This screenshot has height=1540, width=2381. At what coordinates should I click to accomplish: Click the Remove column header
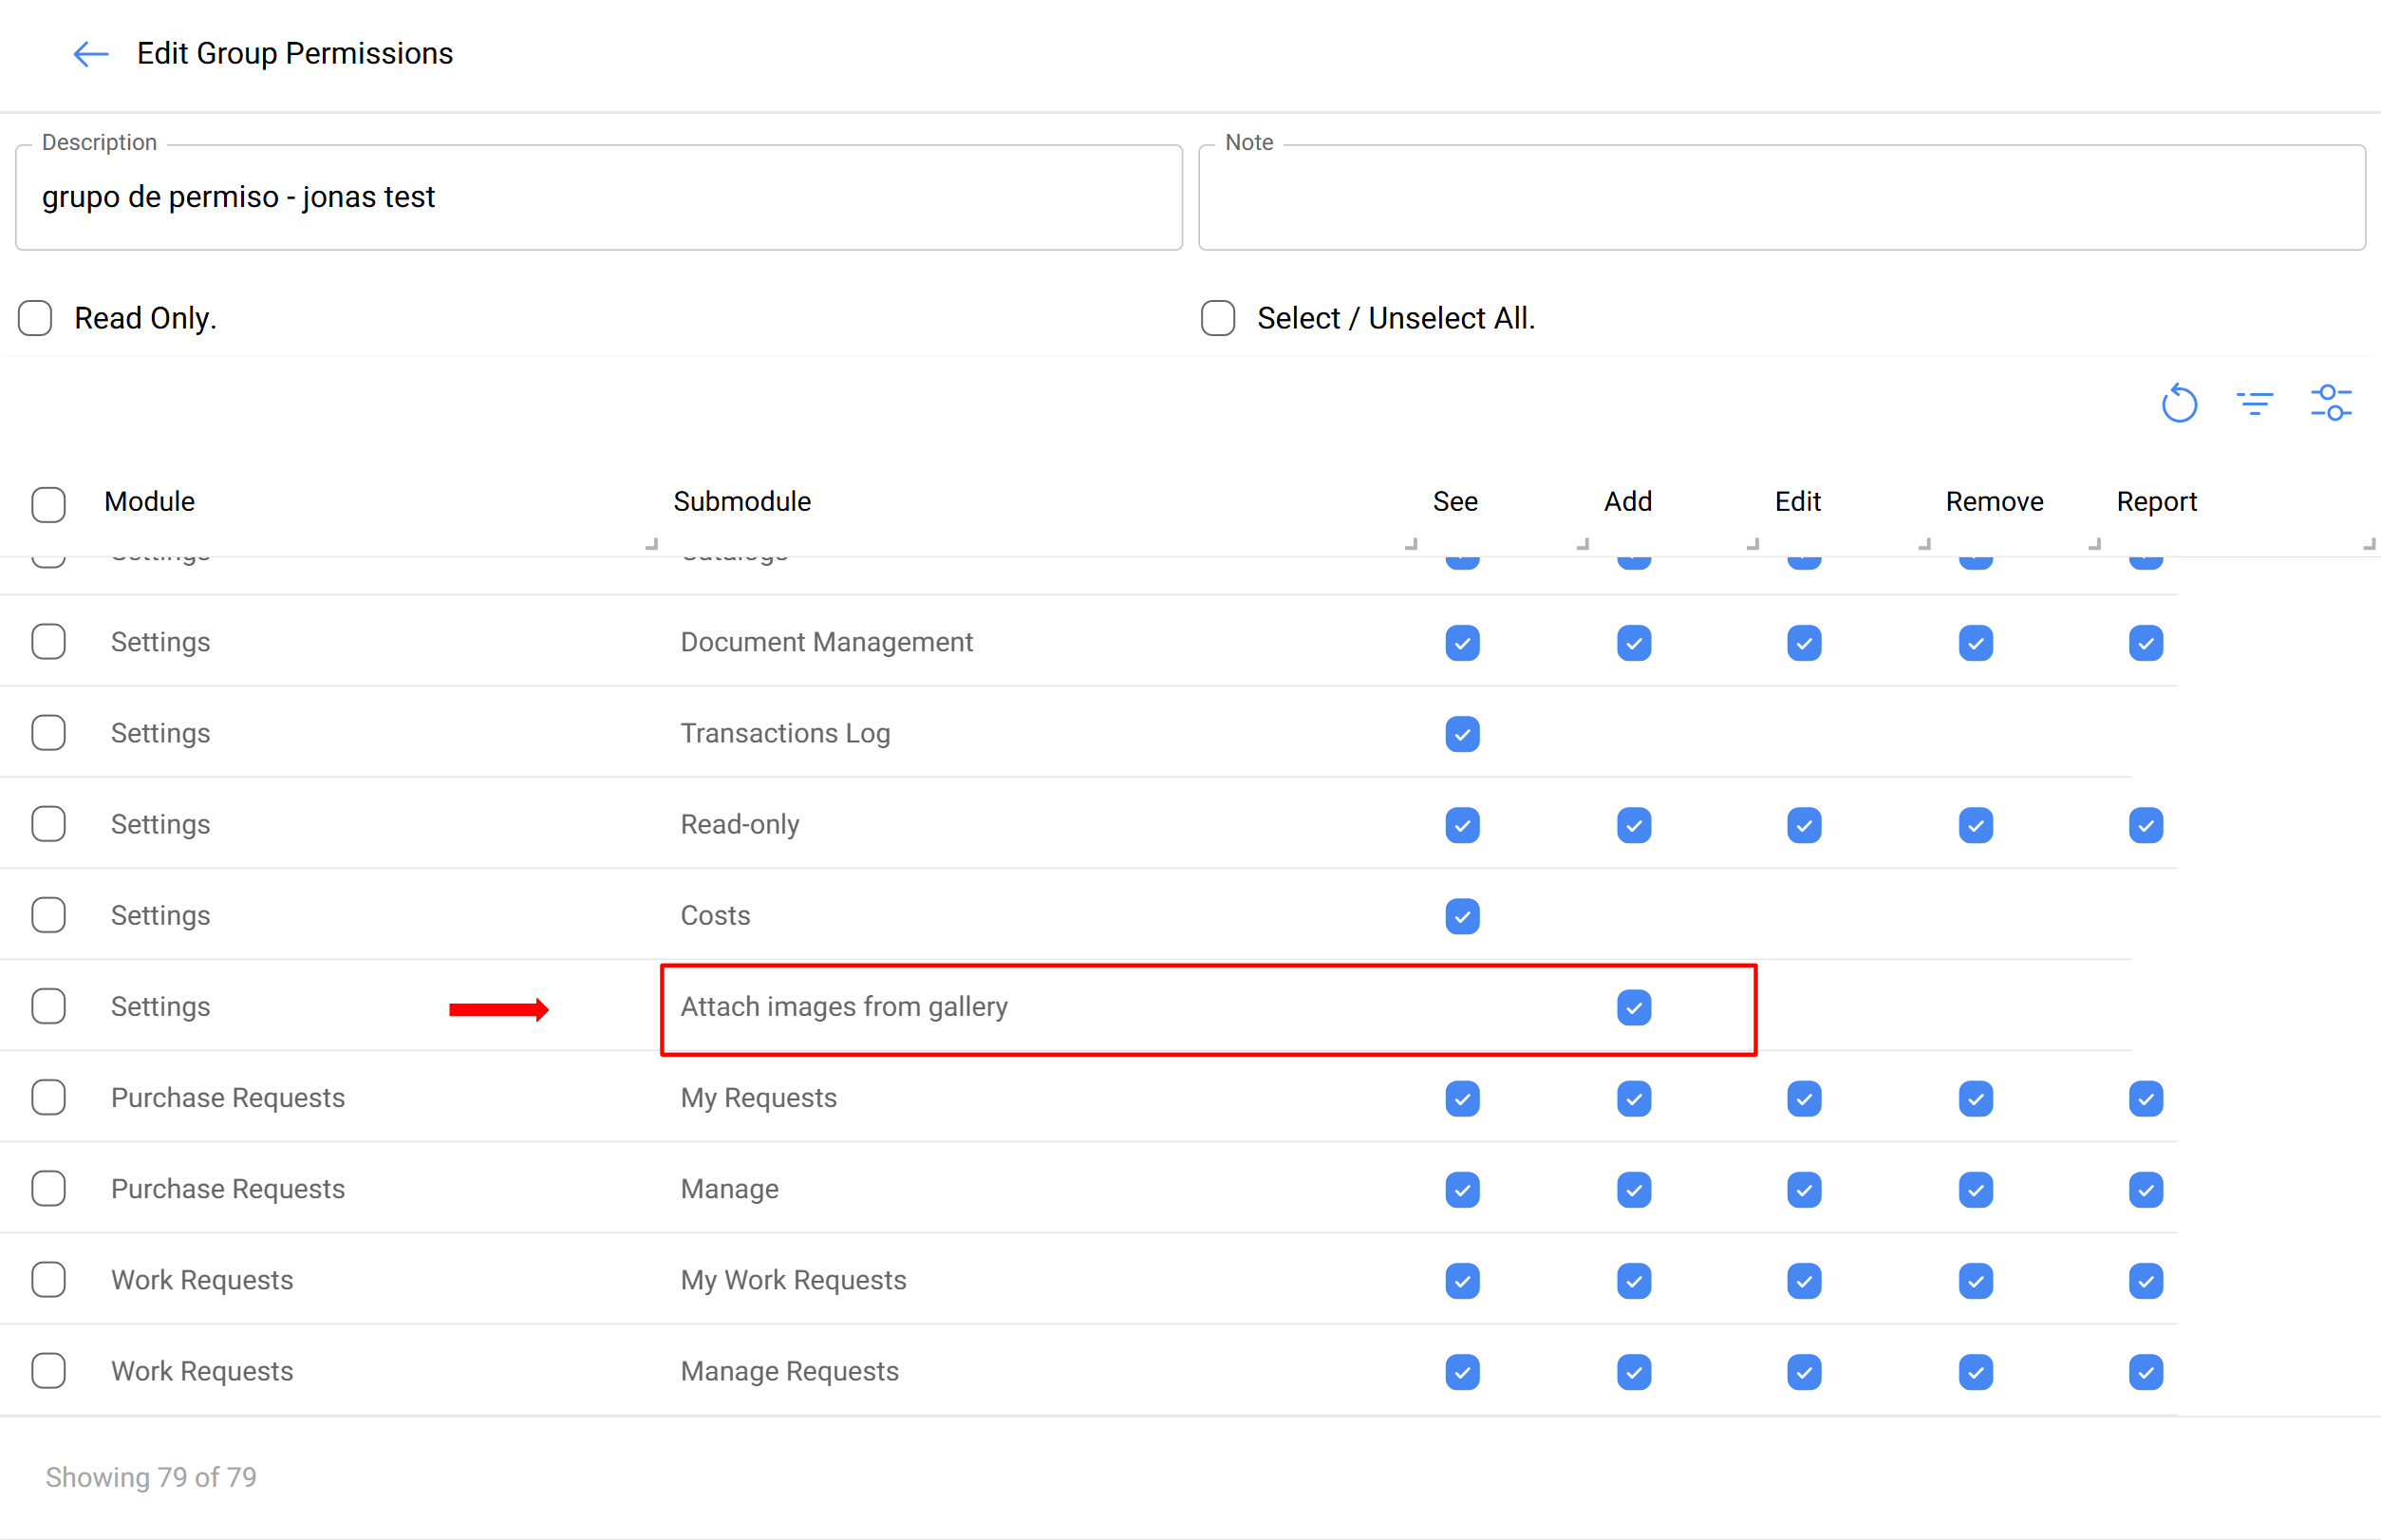tap(1993, 502)
